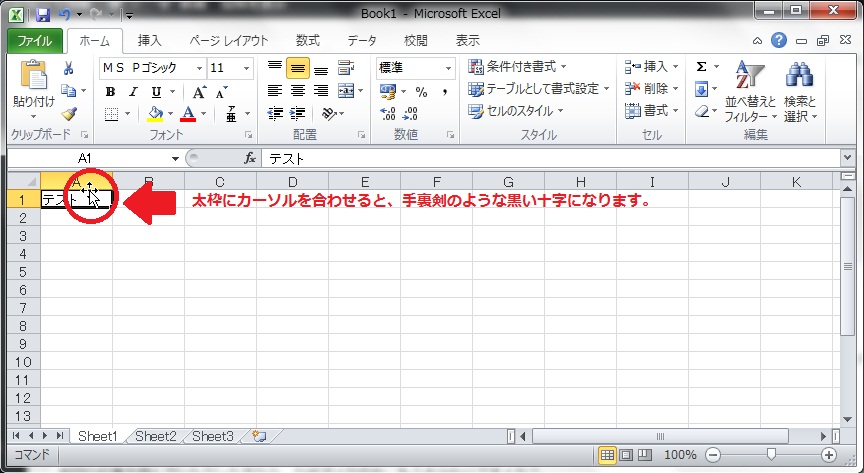Open the font size dropdown showing 11

246,68
